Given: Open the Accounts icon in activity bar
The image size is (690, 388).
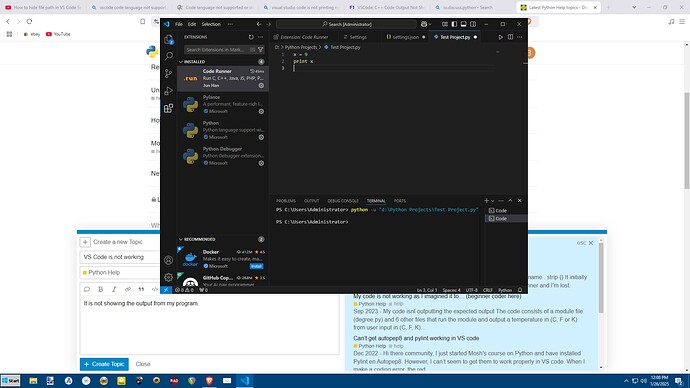Looking at the screenshot, I should pyautogui.click(x=169, y=260).
